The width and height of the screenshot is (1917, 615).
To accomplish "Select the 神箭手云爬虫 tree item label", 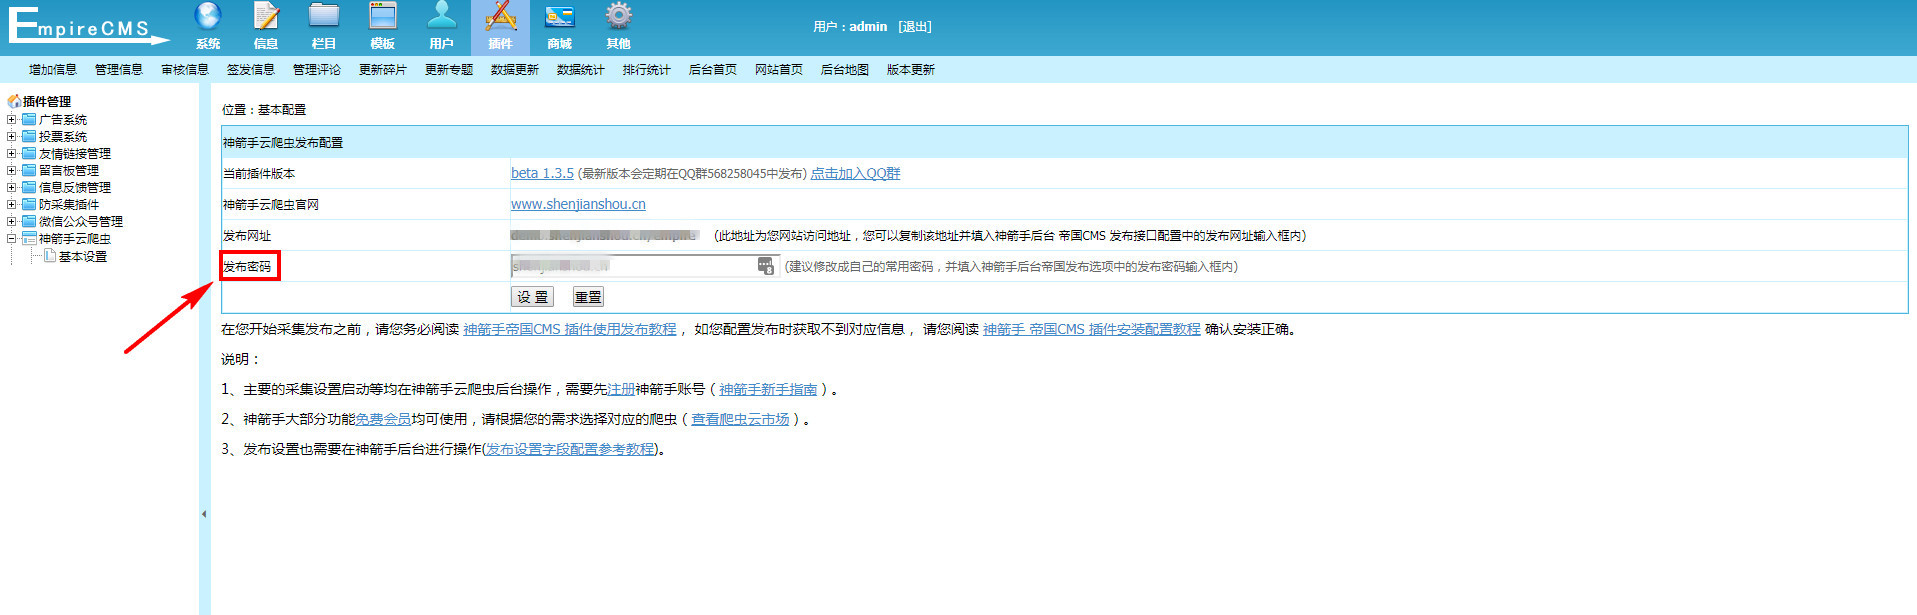I will (x=75, y=238).
